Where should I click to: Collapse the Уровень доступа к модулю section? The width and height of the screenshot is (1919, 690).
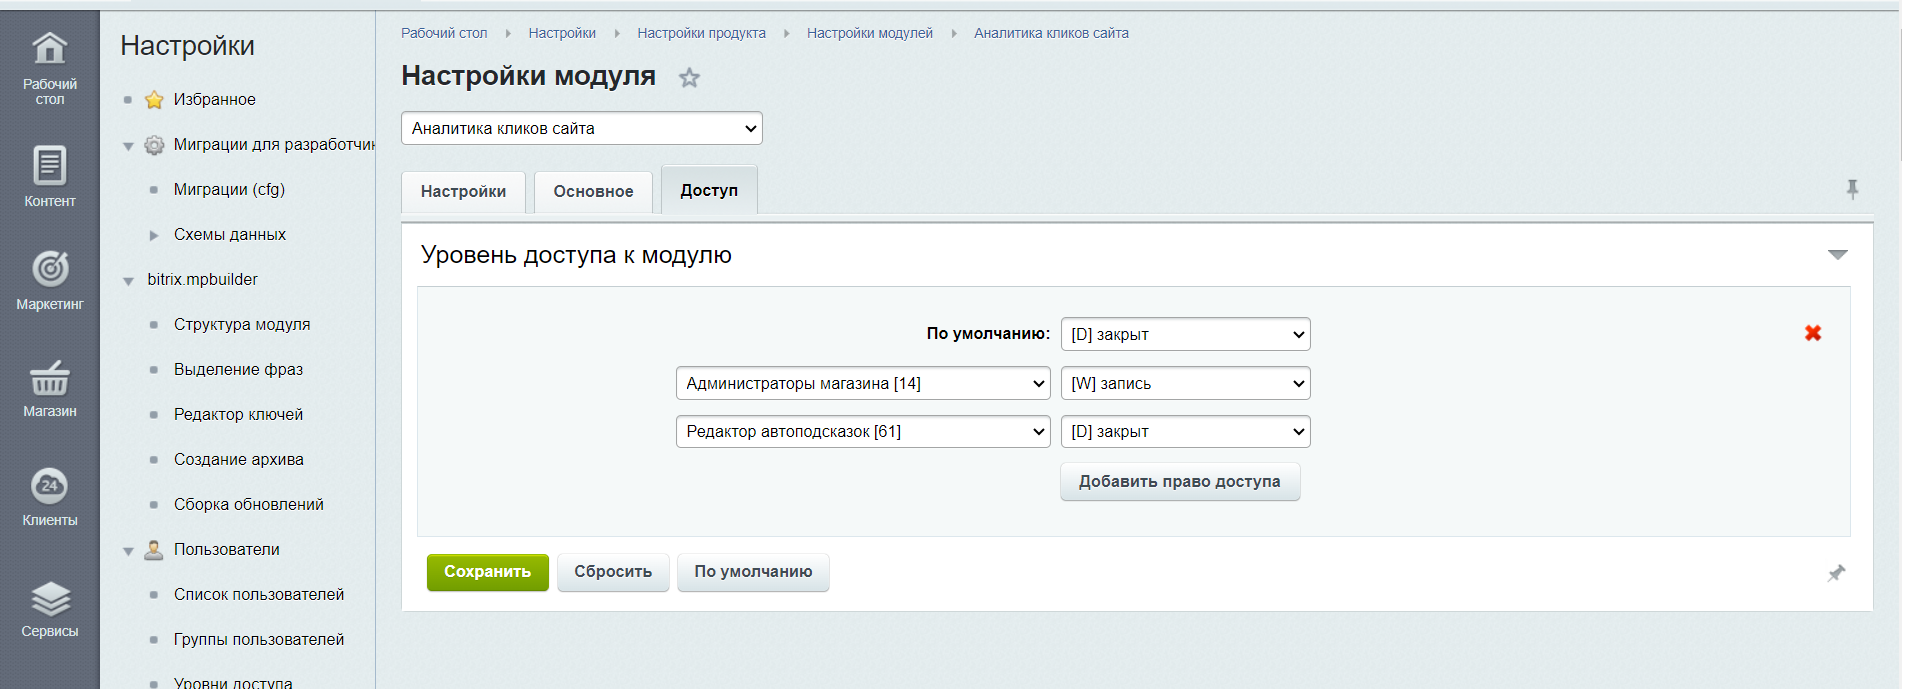pyautogui.click(x=1837, y=255)
